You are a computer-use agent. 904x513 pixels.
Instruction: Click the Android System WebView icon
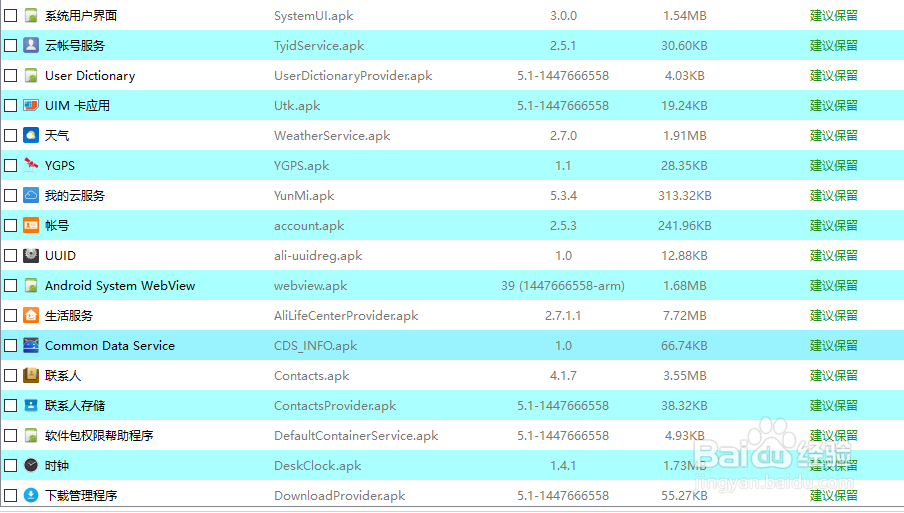[31, 285]
